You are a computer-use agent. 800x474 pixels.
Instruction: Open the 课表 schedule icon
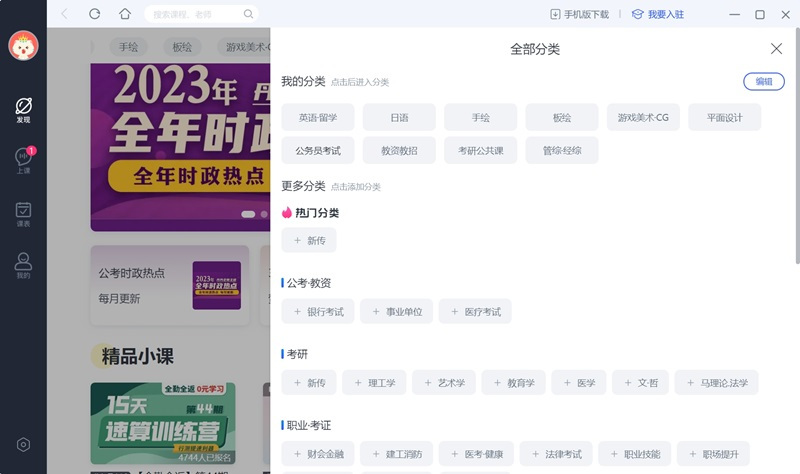(23, 215)
